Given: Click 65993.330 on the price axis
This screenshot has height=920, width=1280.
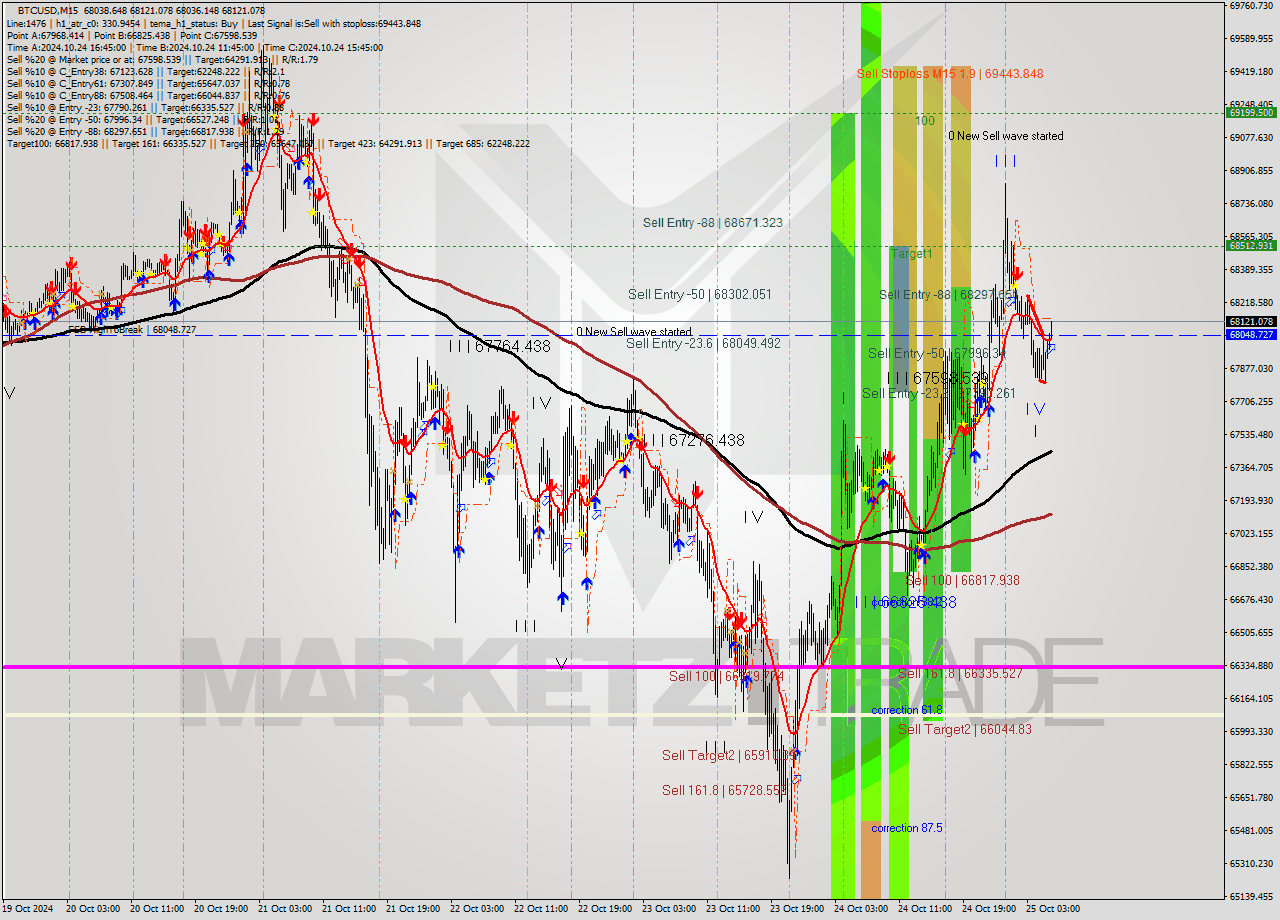Looking at the screenshot, I should pos(1250,732).
